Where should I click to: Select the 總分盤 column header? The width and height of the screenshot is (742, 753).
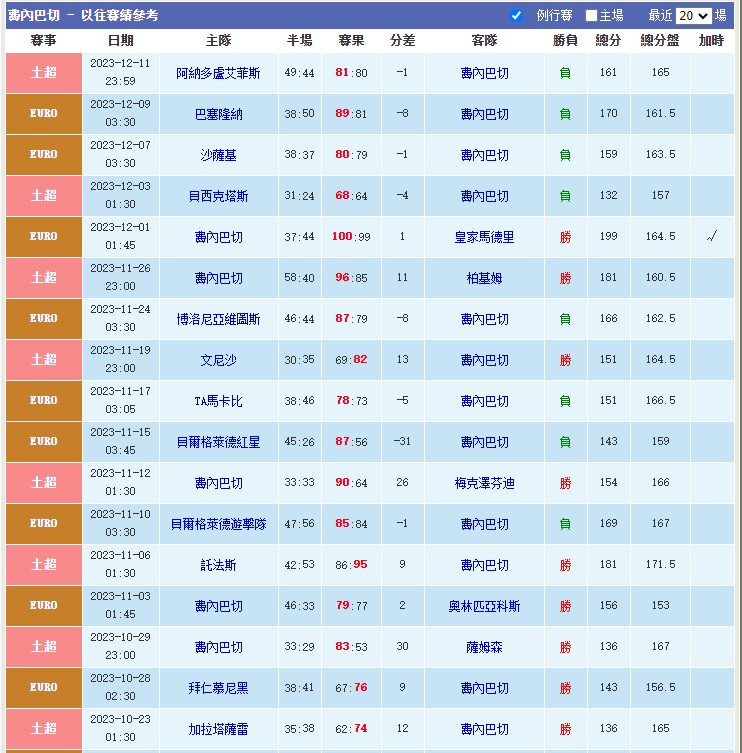(x=660, y=40)
